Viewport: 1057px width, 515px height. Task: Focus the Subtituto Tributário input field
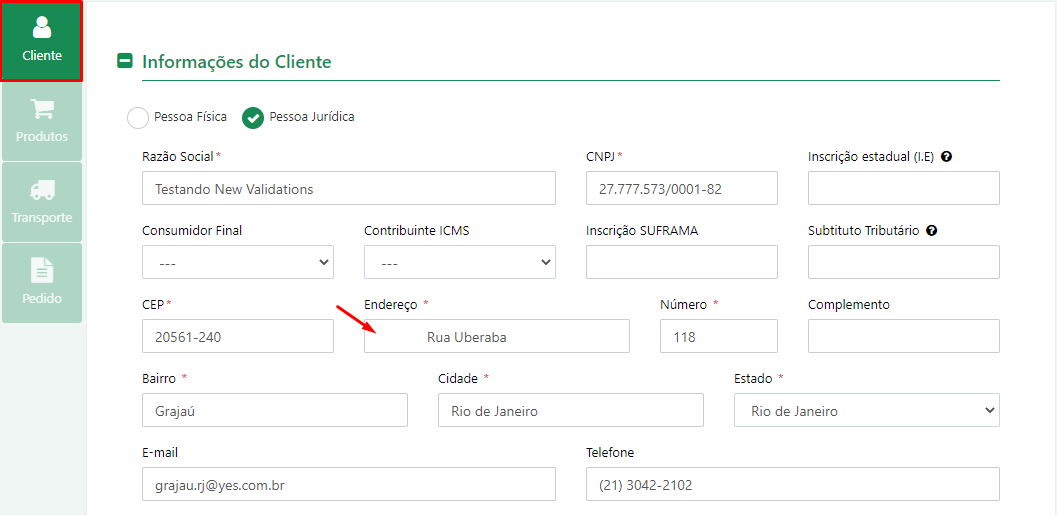pos(903,262)
